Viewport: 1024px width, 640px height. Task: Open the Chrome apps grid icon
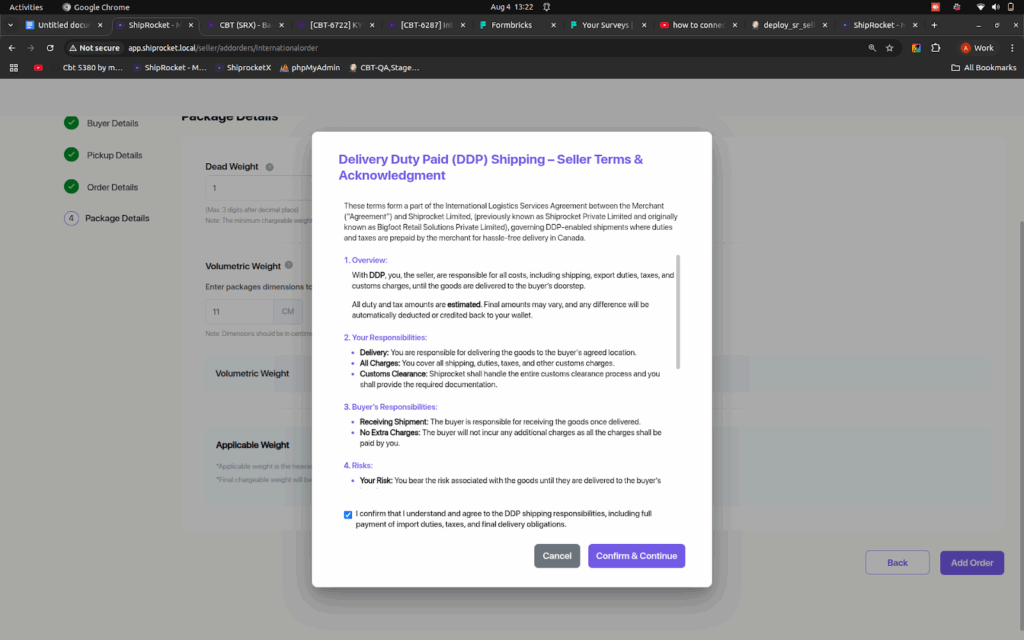click(x=14, y=68)
